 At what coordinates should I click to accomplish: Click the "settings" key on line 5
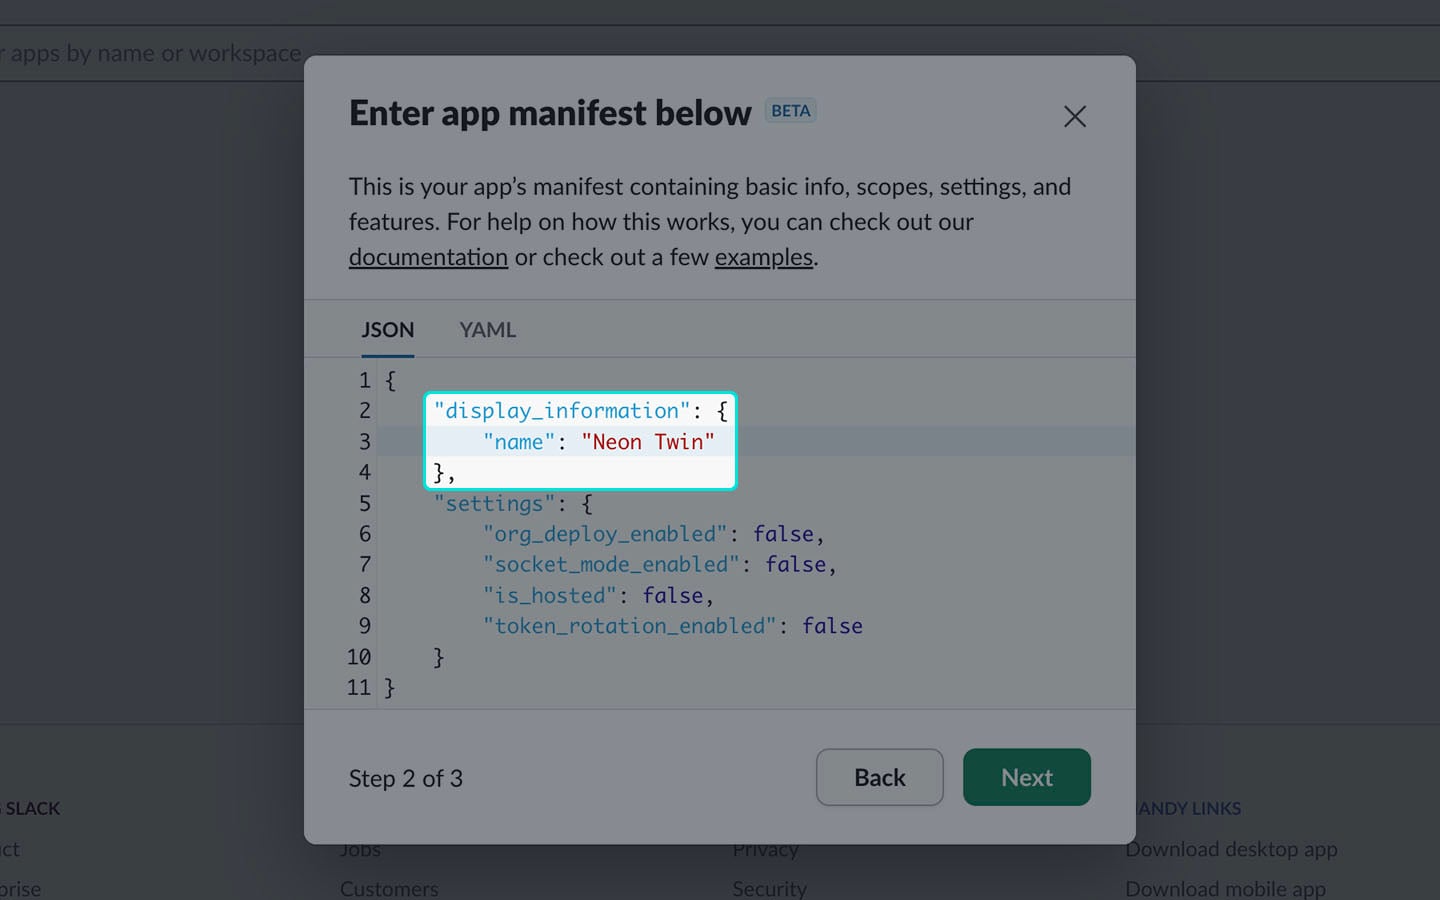point(494,503)
